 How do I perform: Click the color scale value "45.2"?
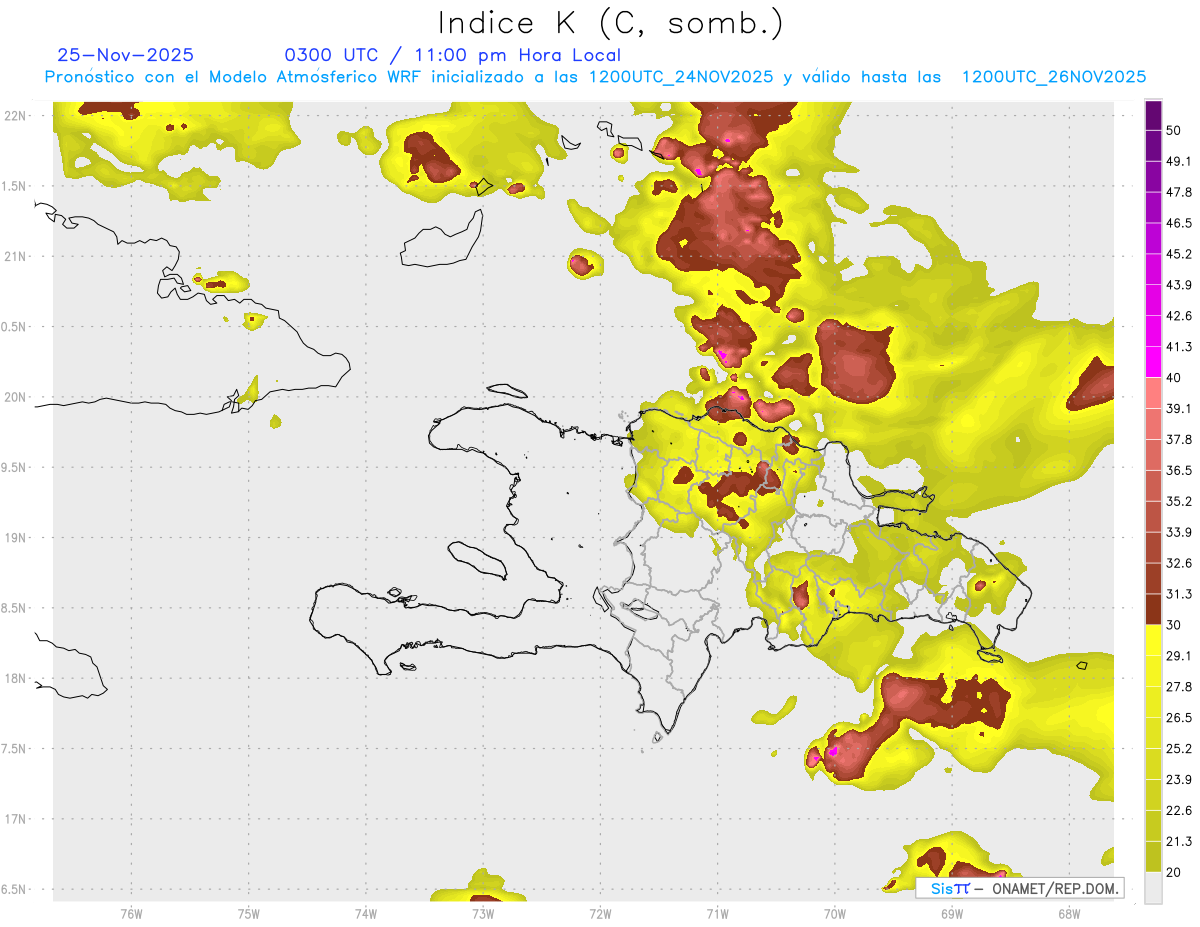(x=1179, y=254)
